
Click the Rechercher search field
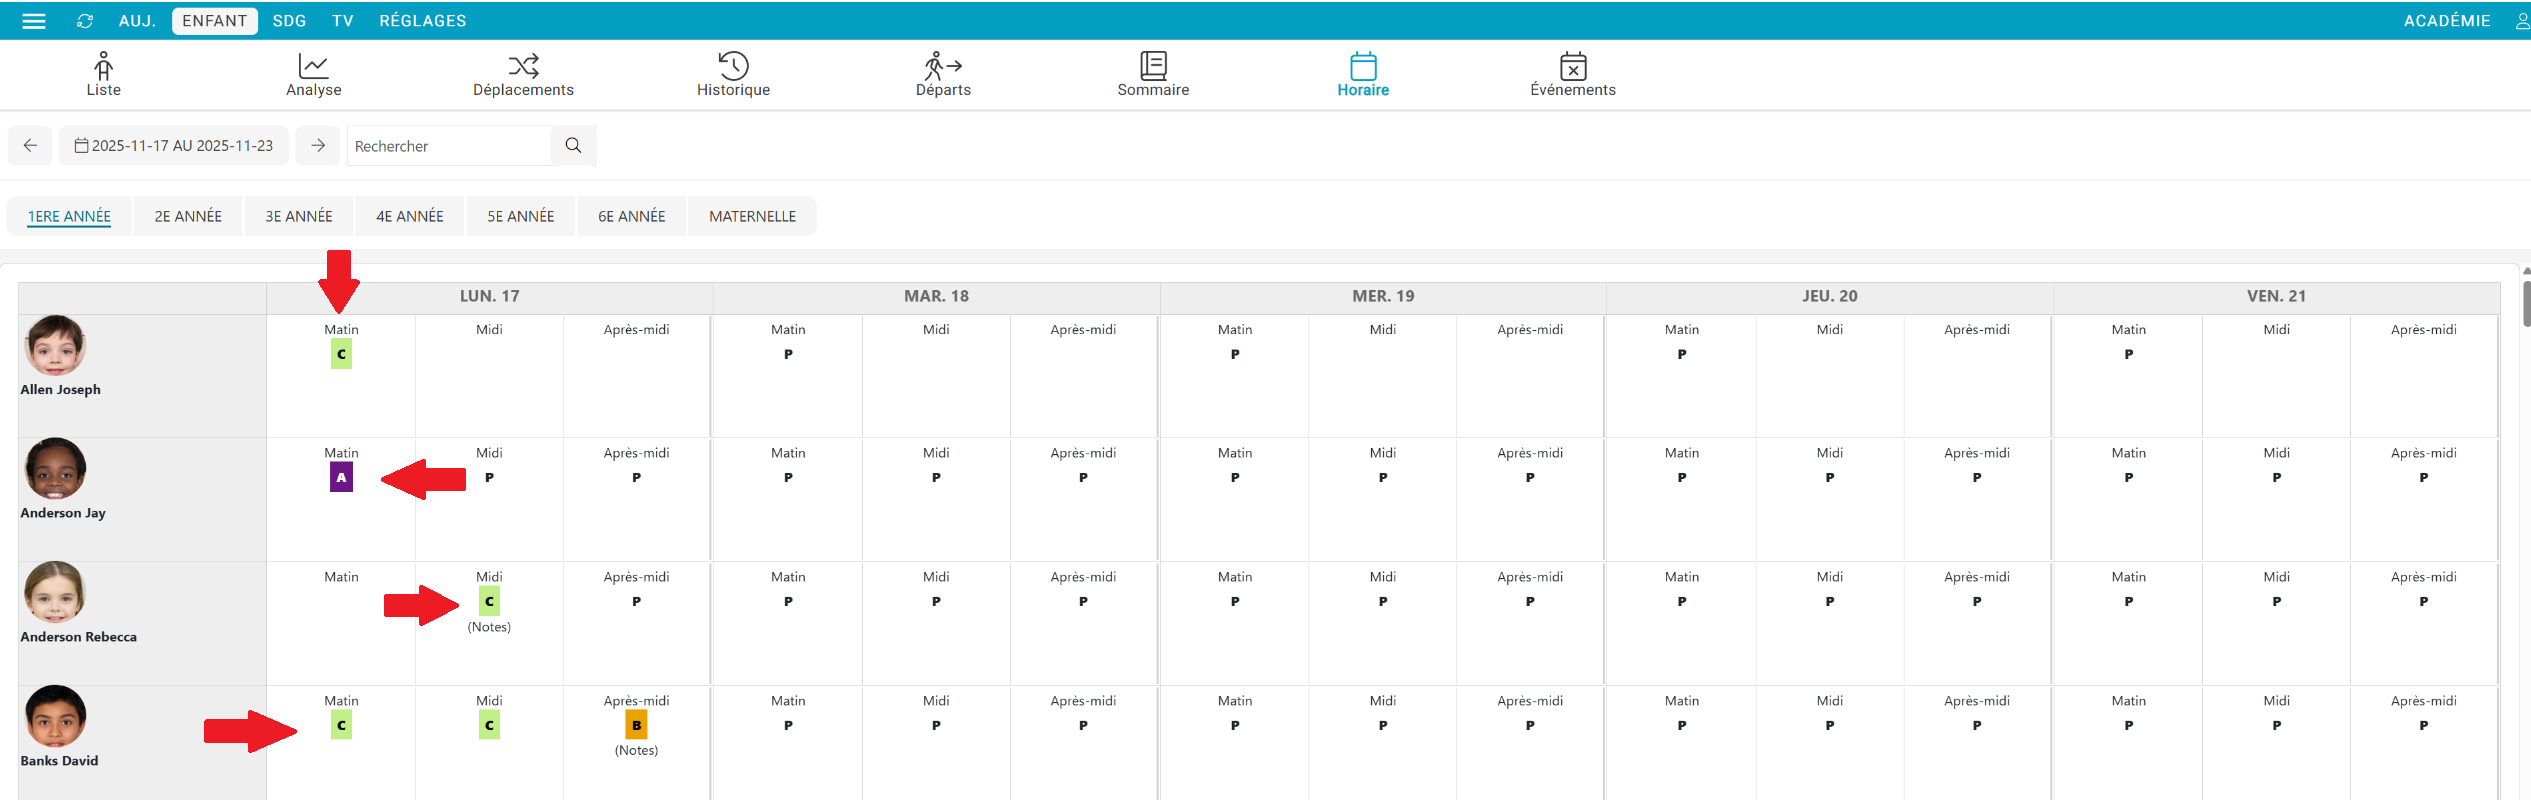coord(448,146)
